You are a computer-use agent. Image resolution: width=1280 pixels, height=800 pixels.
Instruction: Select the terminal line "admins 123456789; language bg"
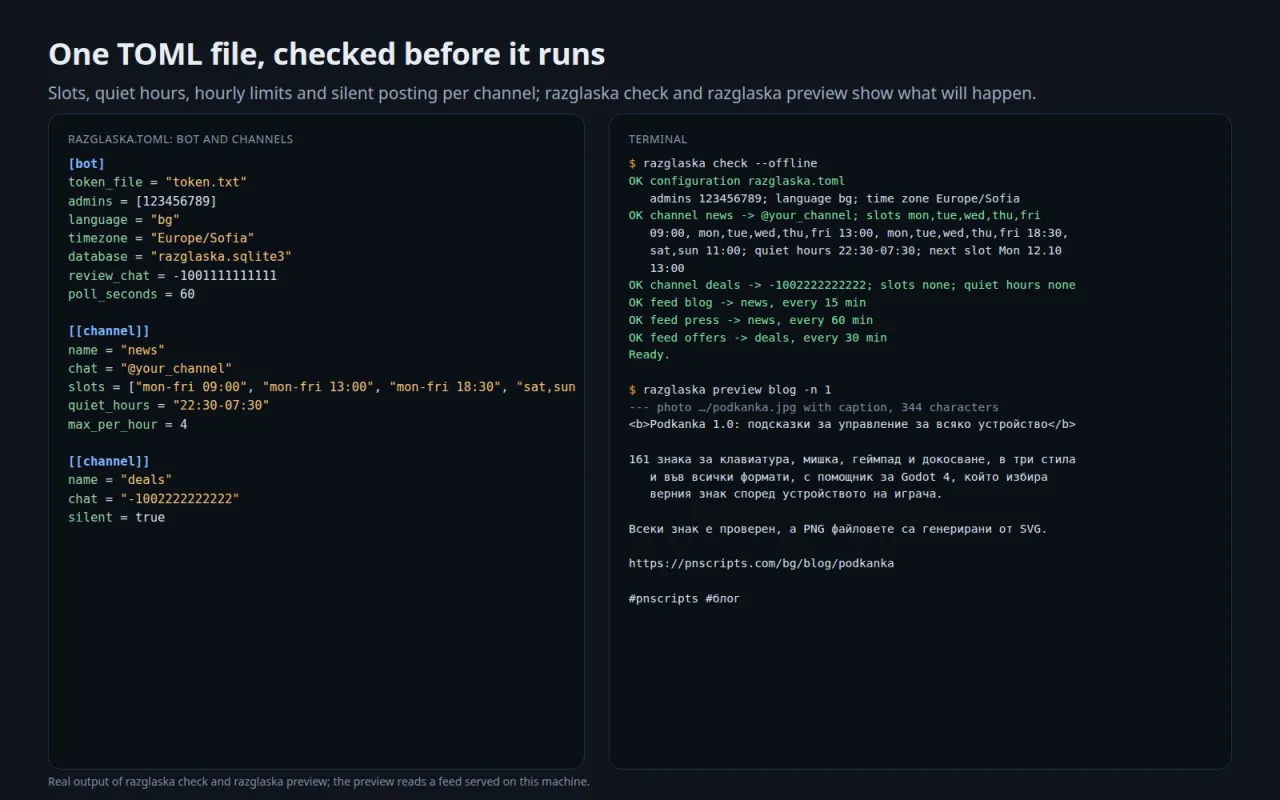tap(835, 198)
